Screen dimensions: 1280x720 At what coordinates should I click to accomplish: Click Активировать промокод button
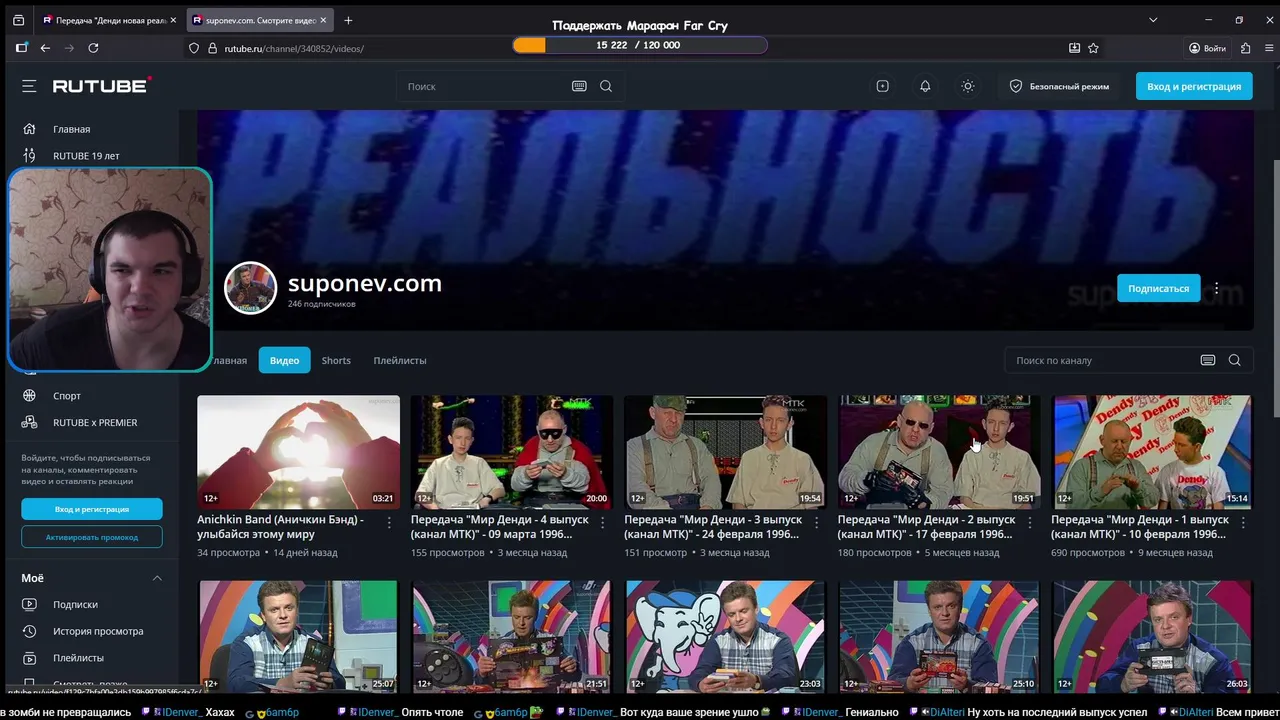(92, 537)
